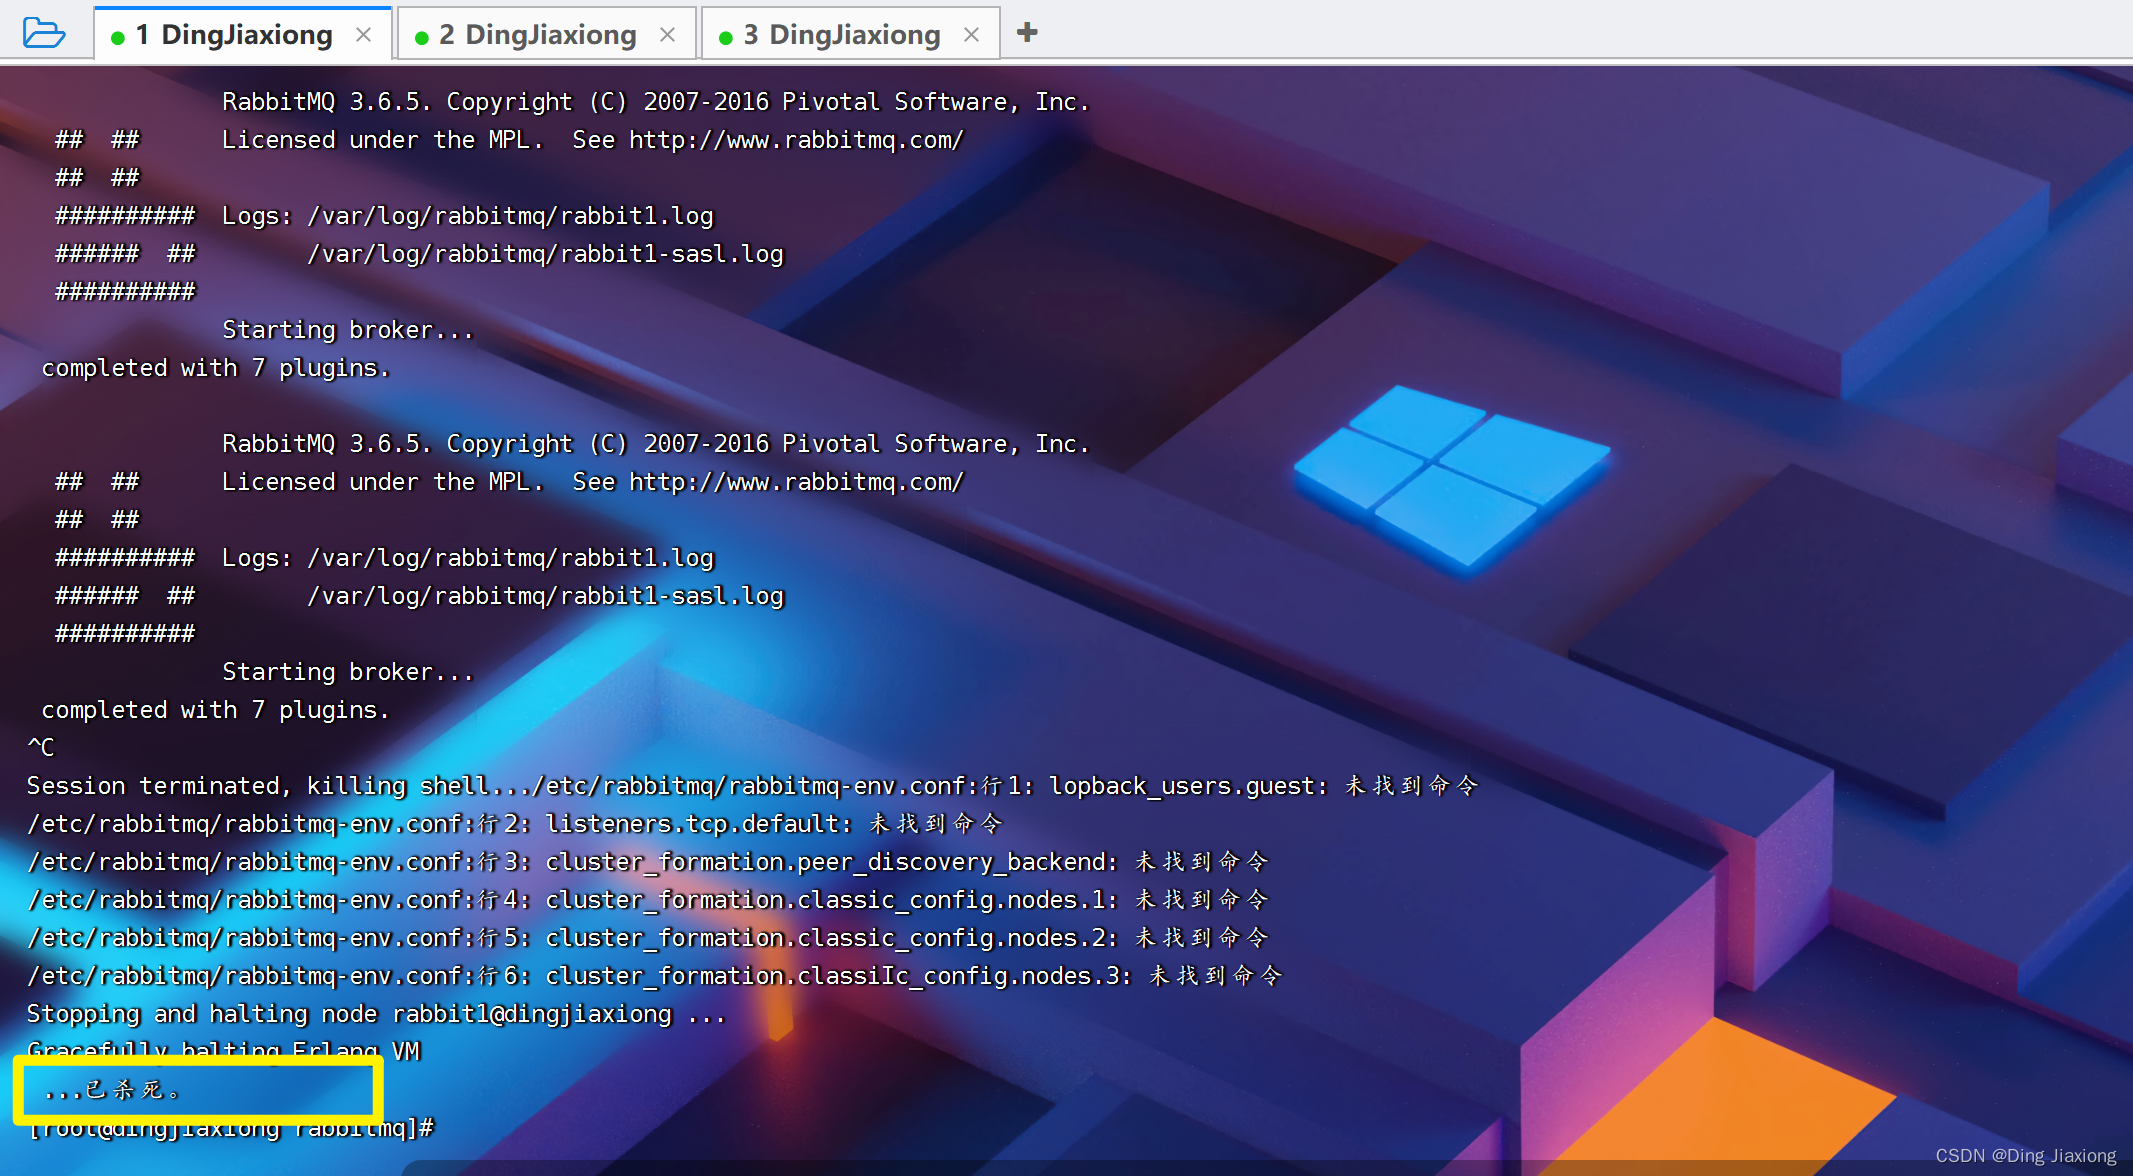Click the 'cluster_formation.peer_discovery_backend' error line

pyautogui.click(x=648, y=862)
